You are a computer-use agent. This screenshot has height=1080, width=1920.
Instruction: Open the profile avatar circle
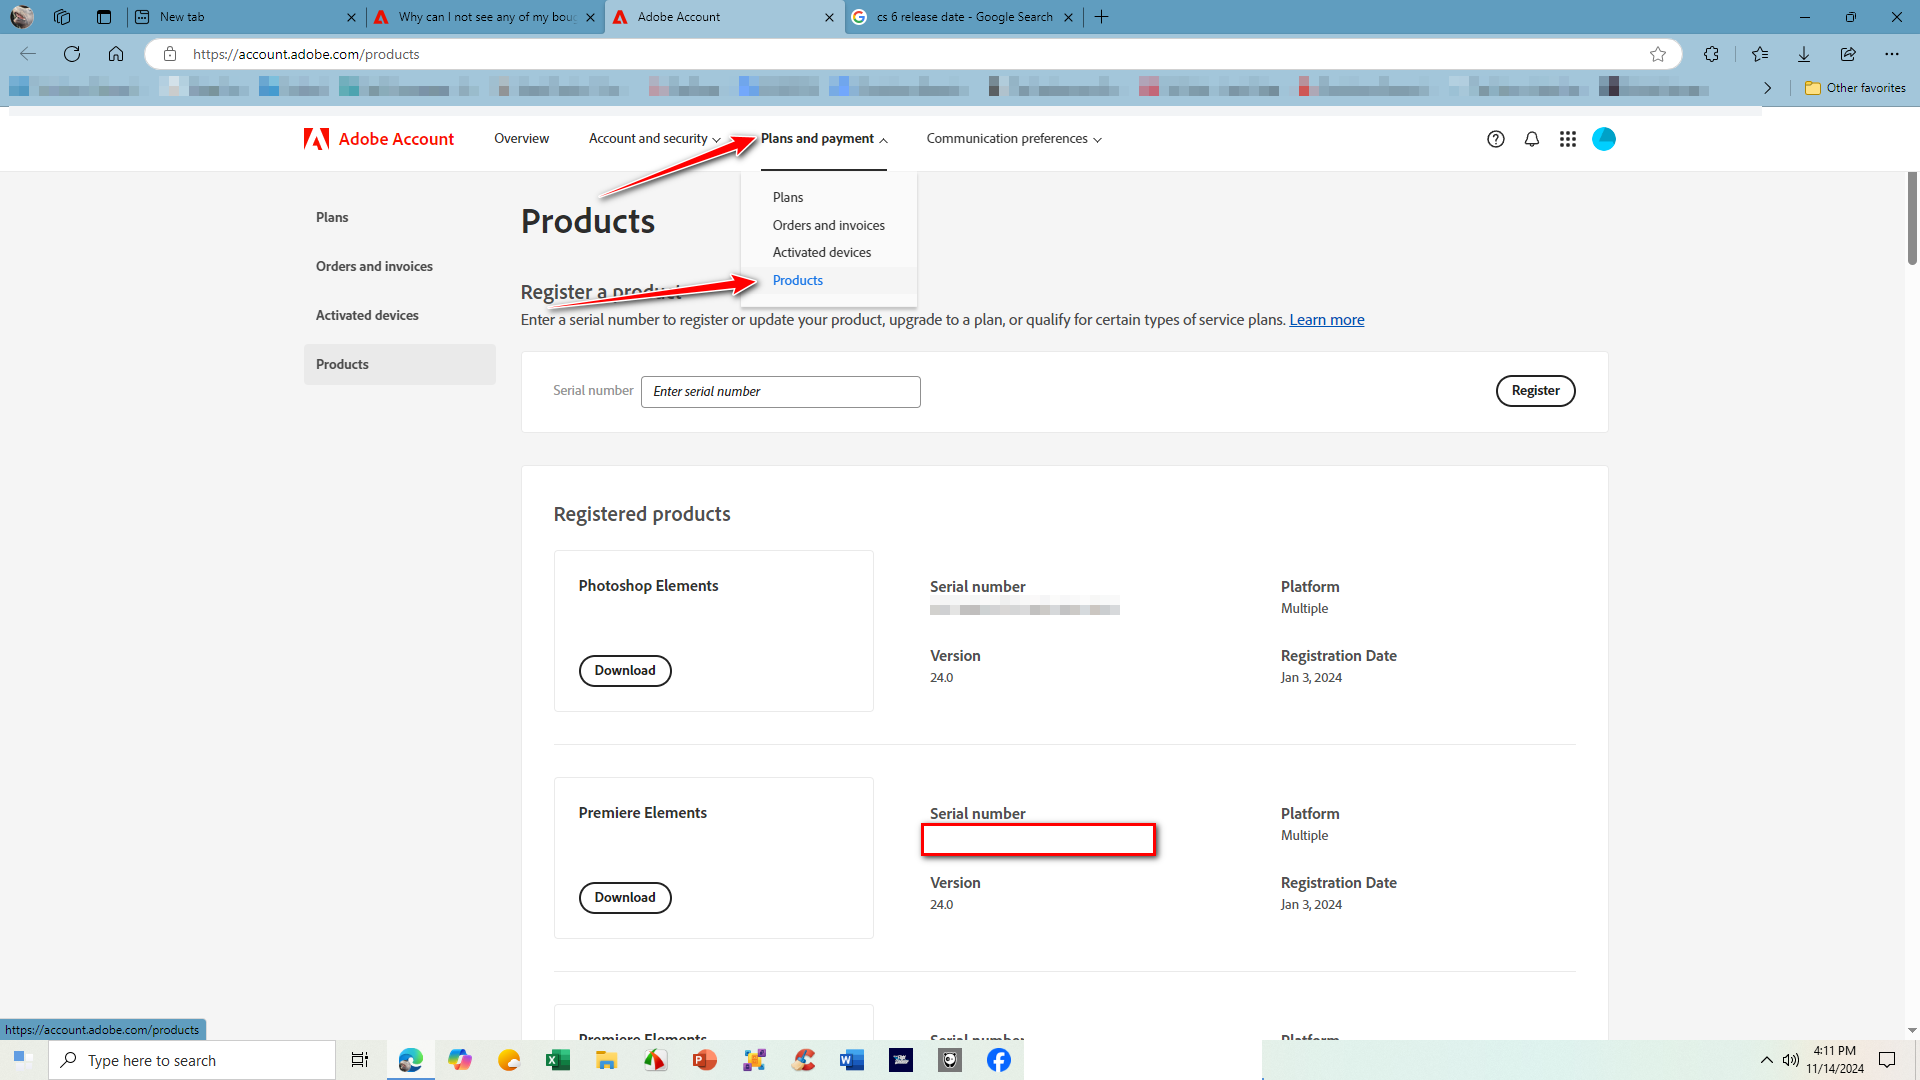point(1604,139)
